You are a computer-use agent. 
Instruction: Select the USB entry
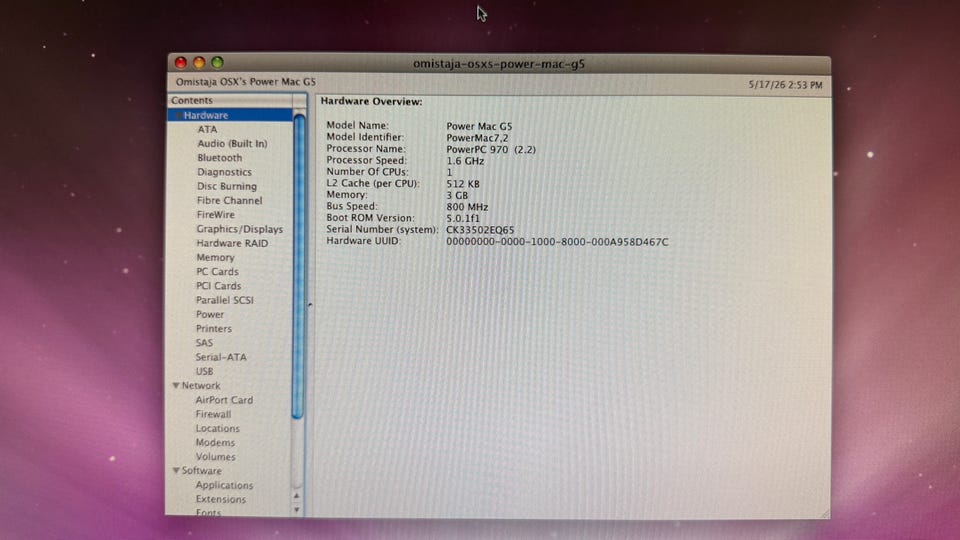click(x=204, y=371)
